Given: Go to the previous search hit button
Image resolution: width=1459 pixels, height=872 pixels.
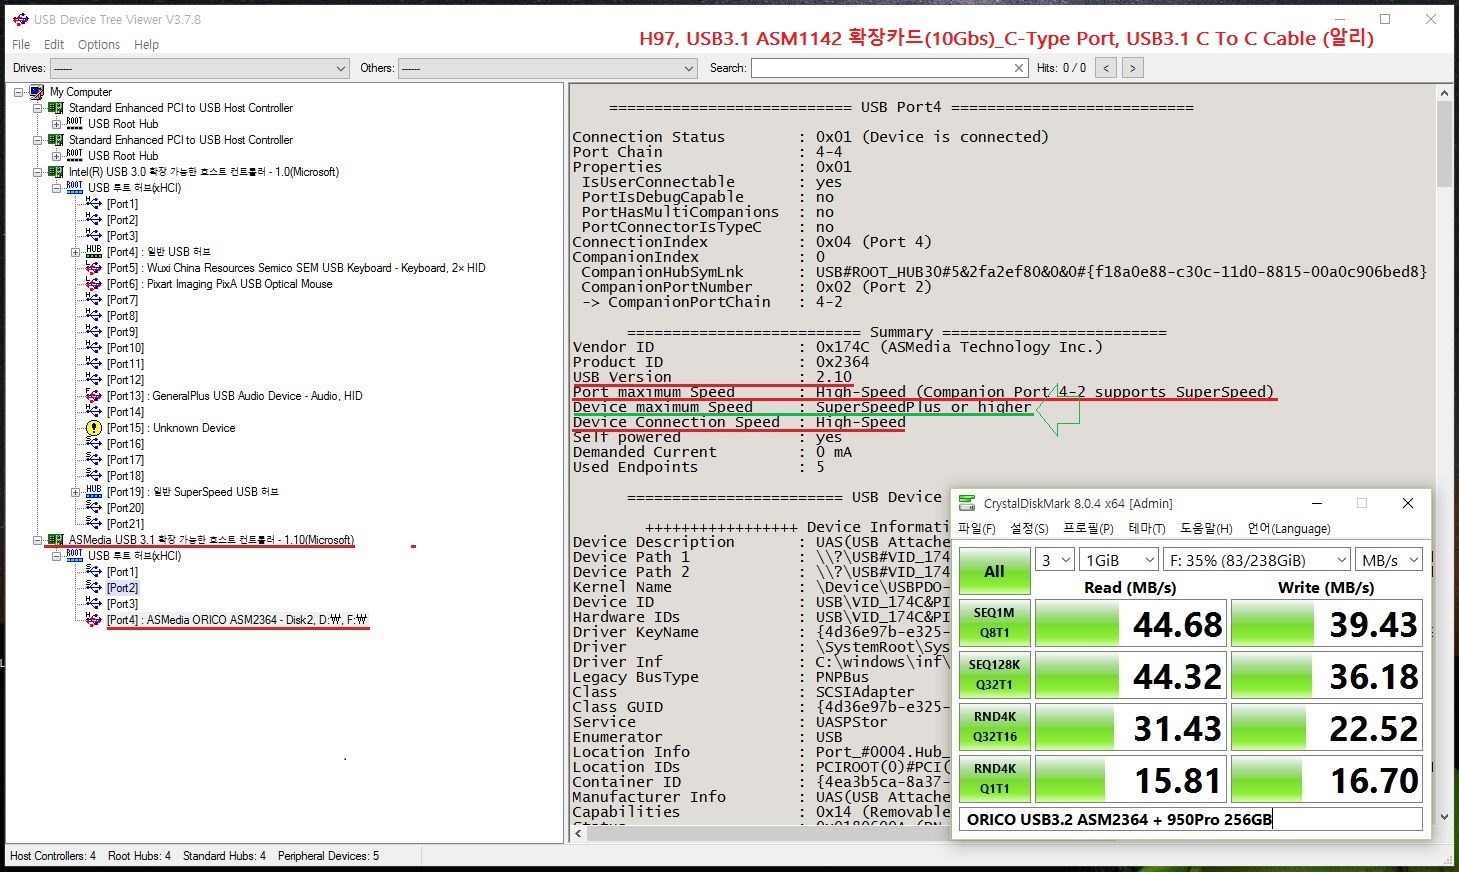Looking at the screenshot, I should pos(1105,68).
